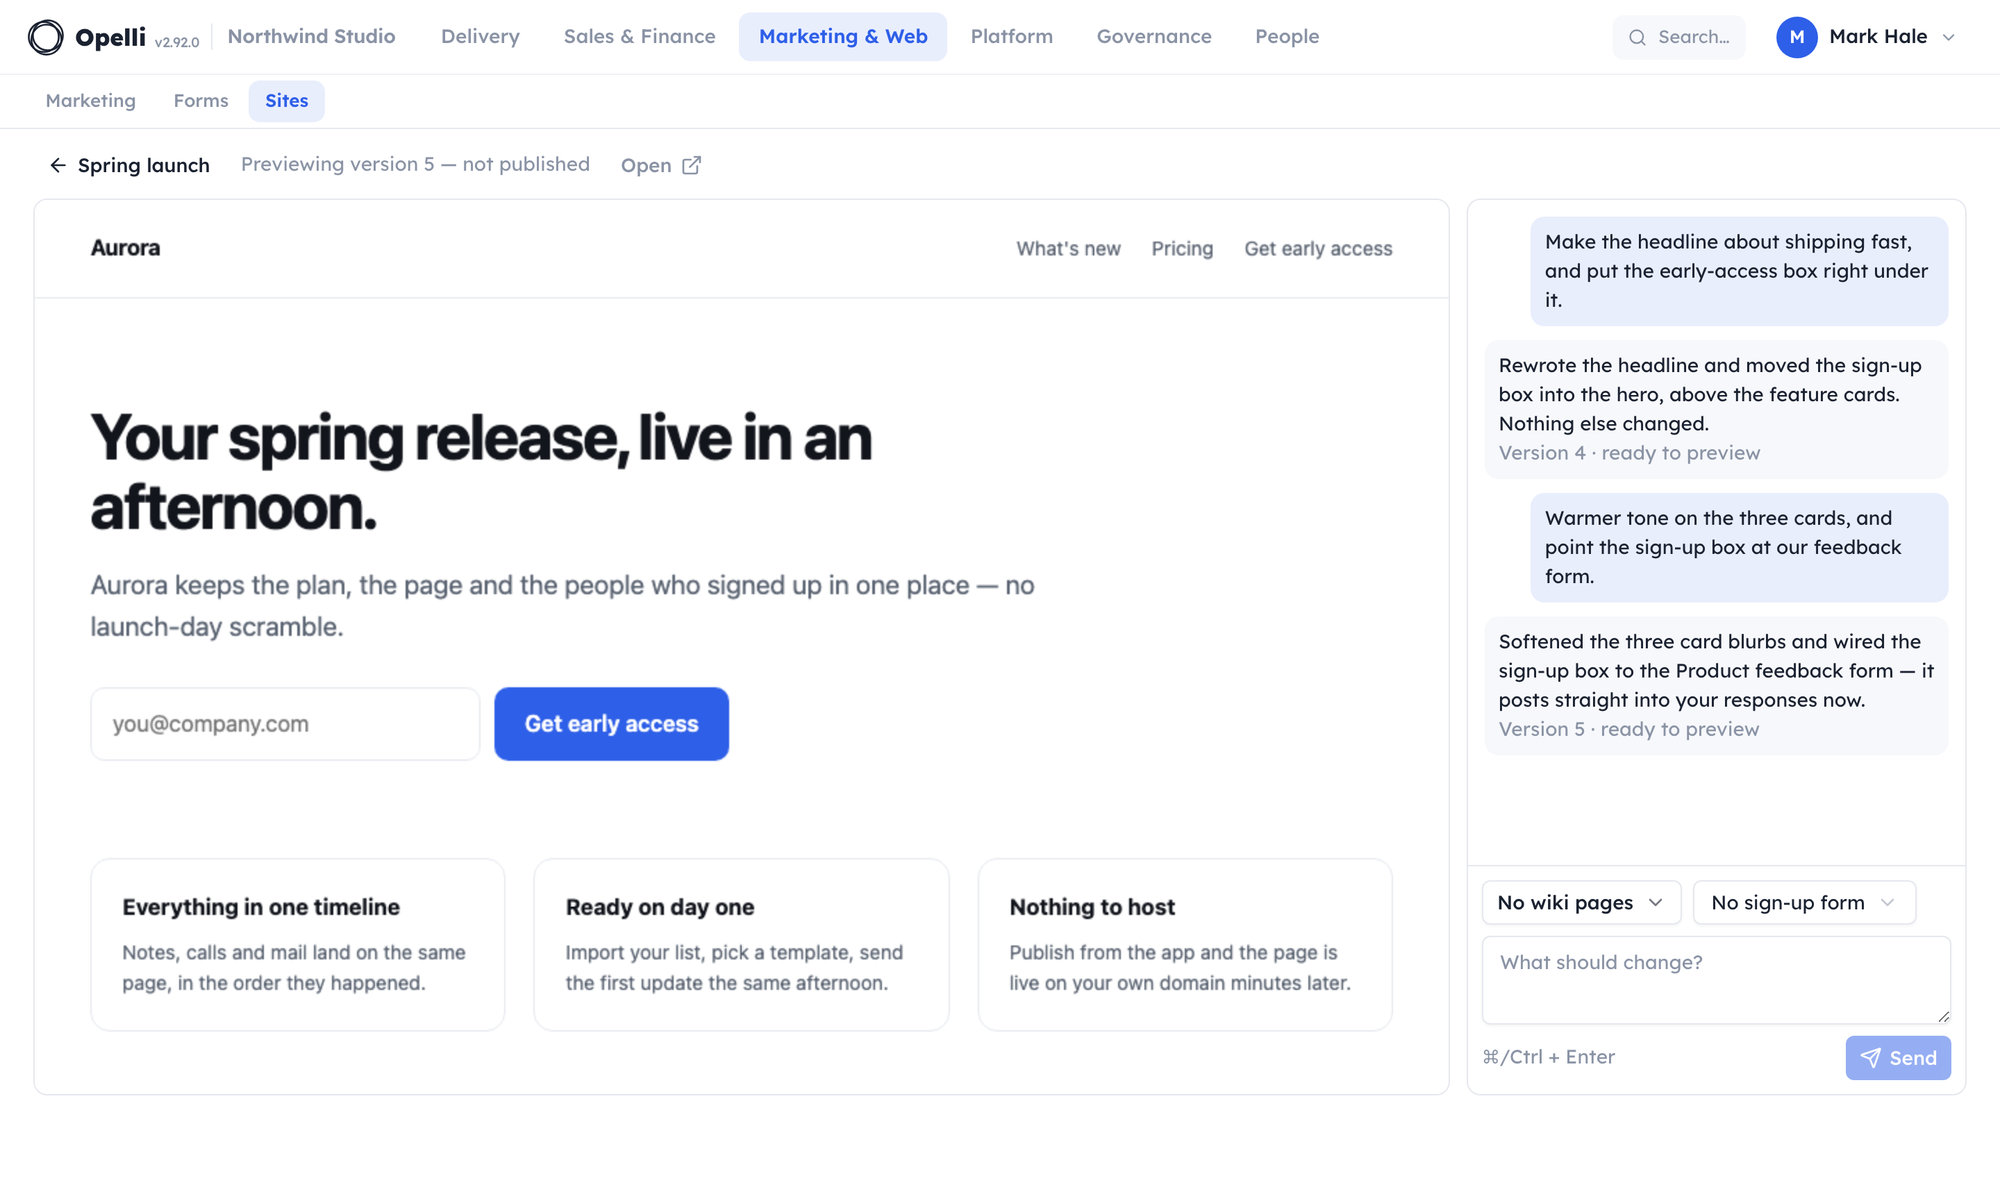The width and height of the screenshot is (2000, 1194).
Task: Click the ⌘/Ctrl + Enter hint text
Action: pos(1548,1057)
